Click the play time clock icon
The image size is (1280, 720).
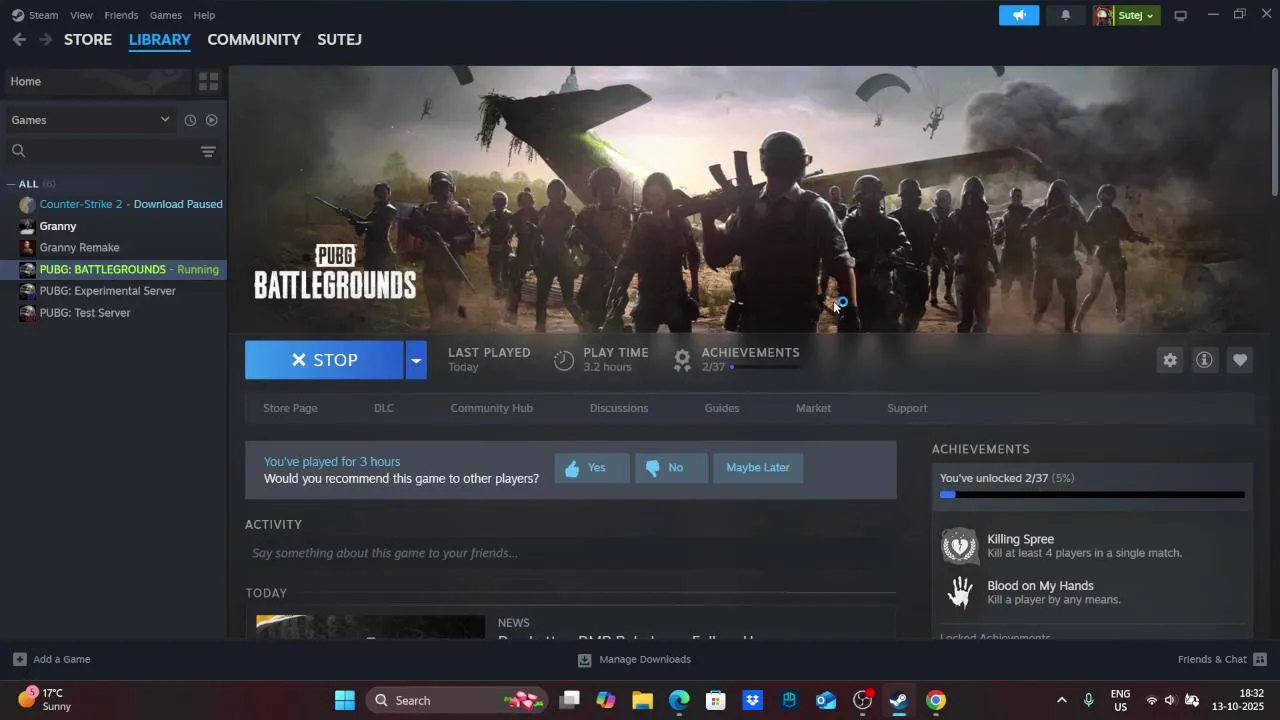pyautogui.click(x=564, y=360)
